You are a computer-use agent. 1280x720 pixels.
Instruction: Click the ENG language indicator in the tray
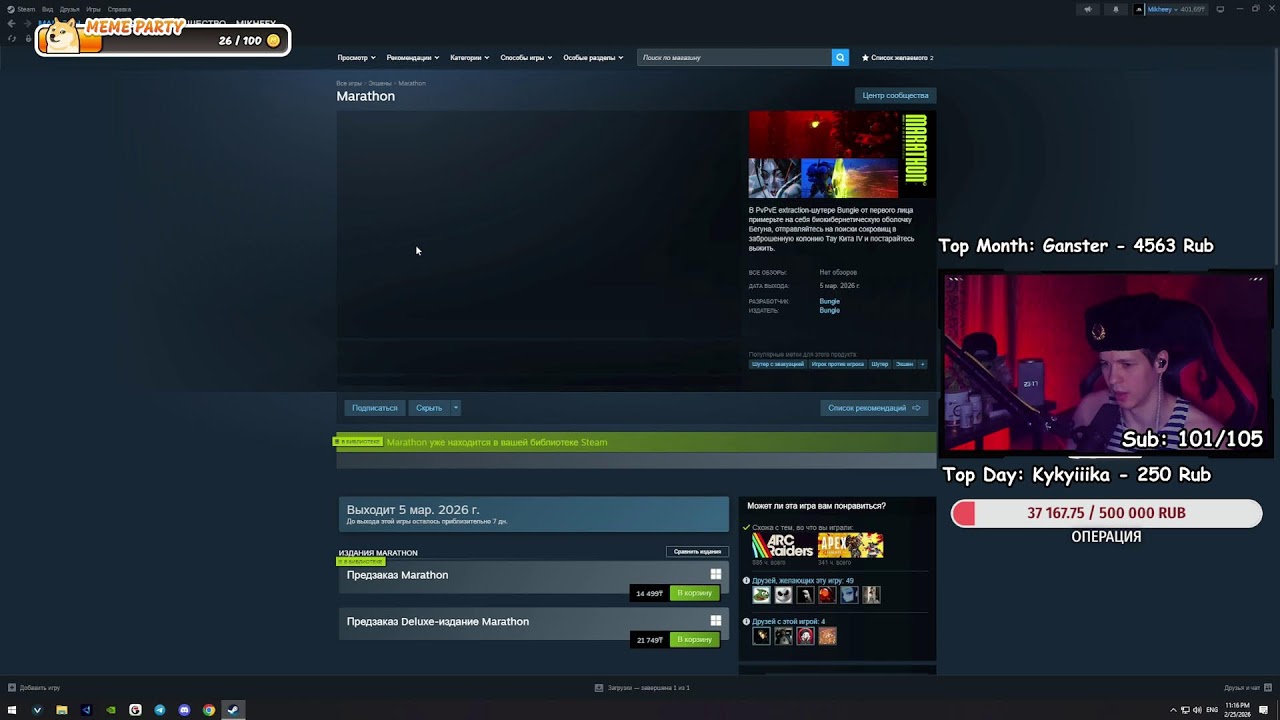coord(1212,710)
